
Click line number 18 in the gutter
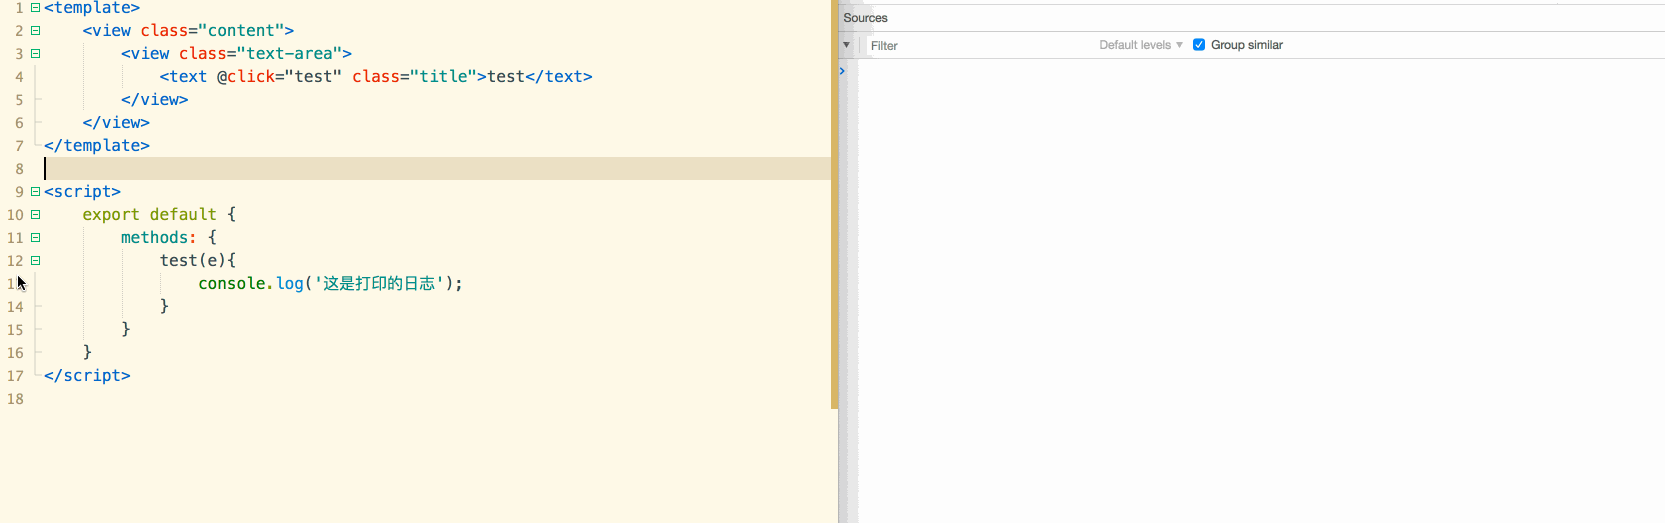point(15,399)
